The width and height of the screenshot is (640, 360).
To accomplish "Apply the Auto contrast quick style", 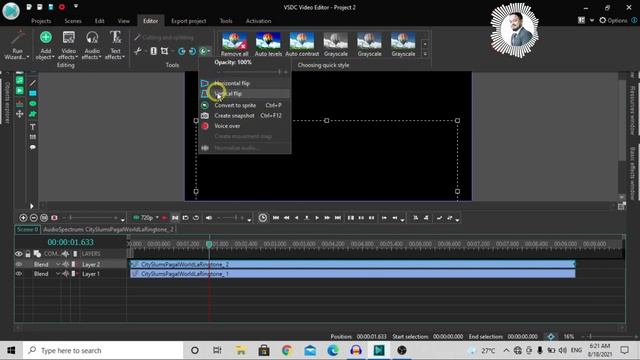I will pyautogui.click(x=302, y=44).
